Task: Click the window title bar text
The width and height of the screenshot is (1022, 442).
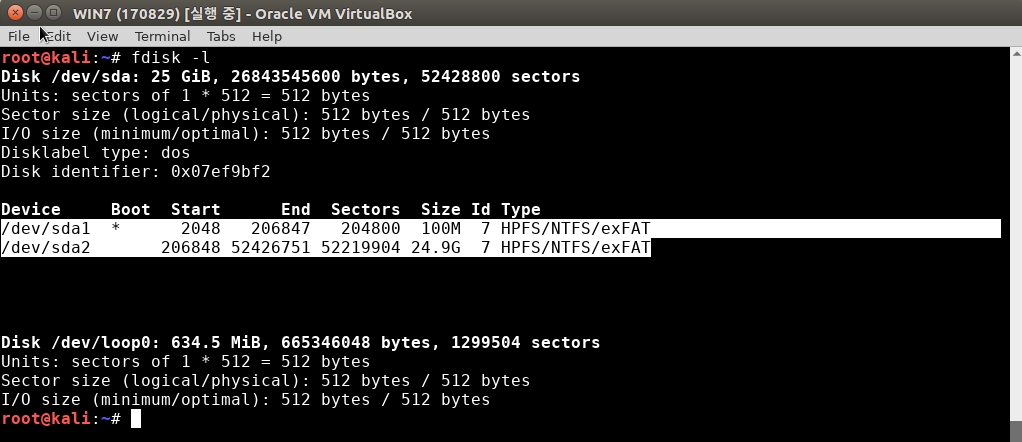Action: [x=242, y=13]
